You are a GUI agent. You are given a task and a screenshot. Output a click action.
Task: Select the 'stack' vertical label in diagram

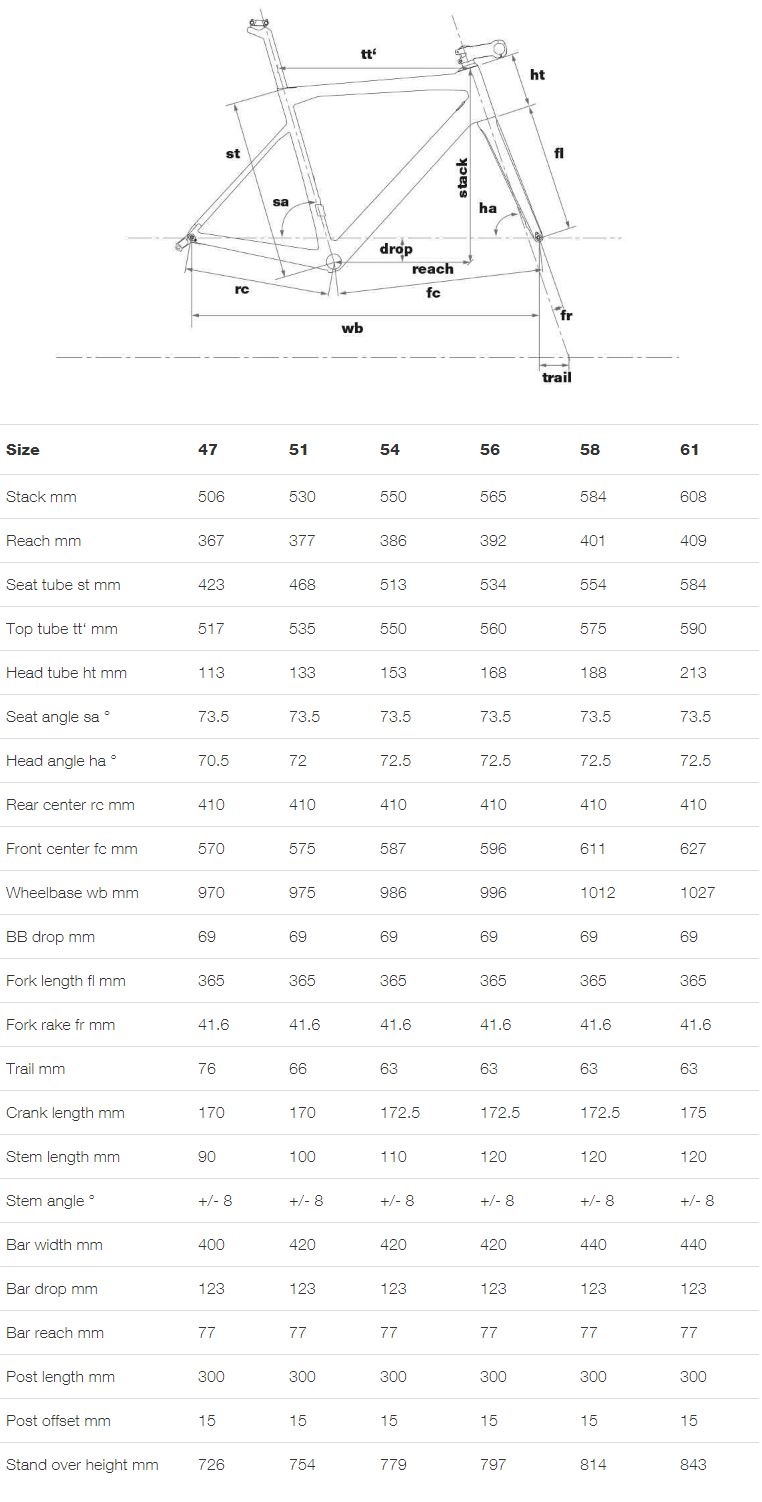[462, 178]
